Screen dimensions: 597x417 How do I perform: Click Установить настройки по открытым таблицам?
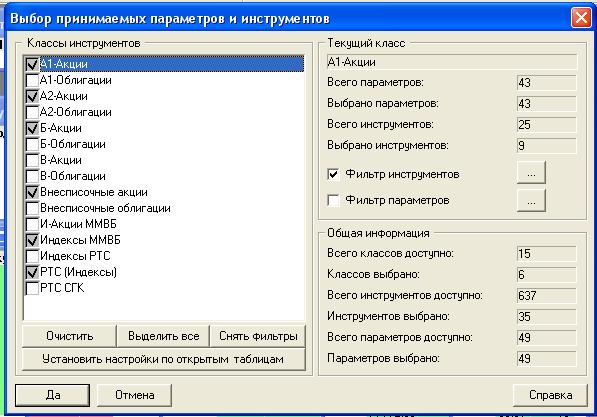coord(164,359)
